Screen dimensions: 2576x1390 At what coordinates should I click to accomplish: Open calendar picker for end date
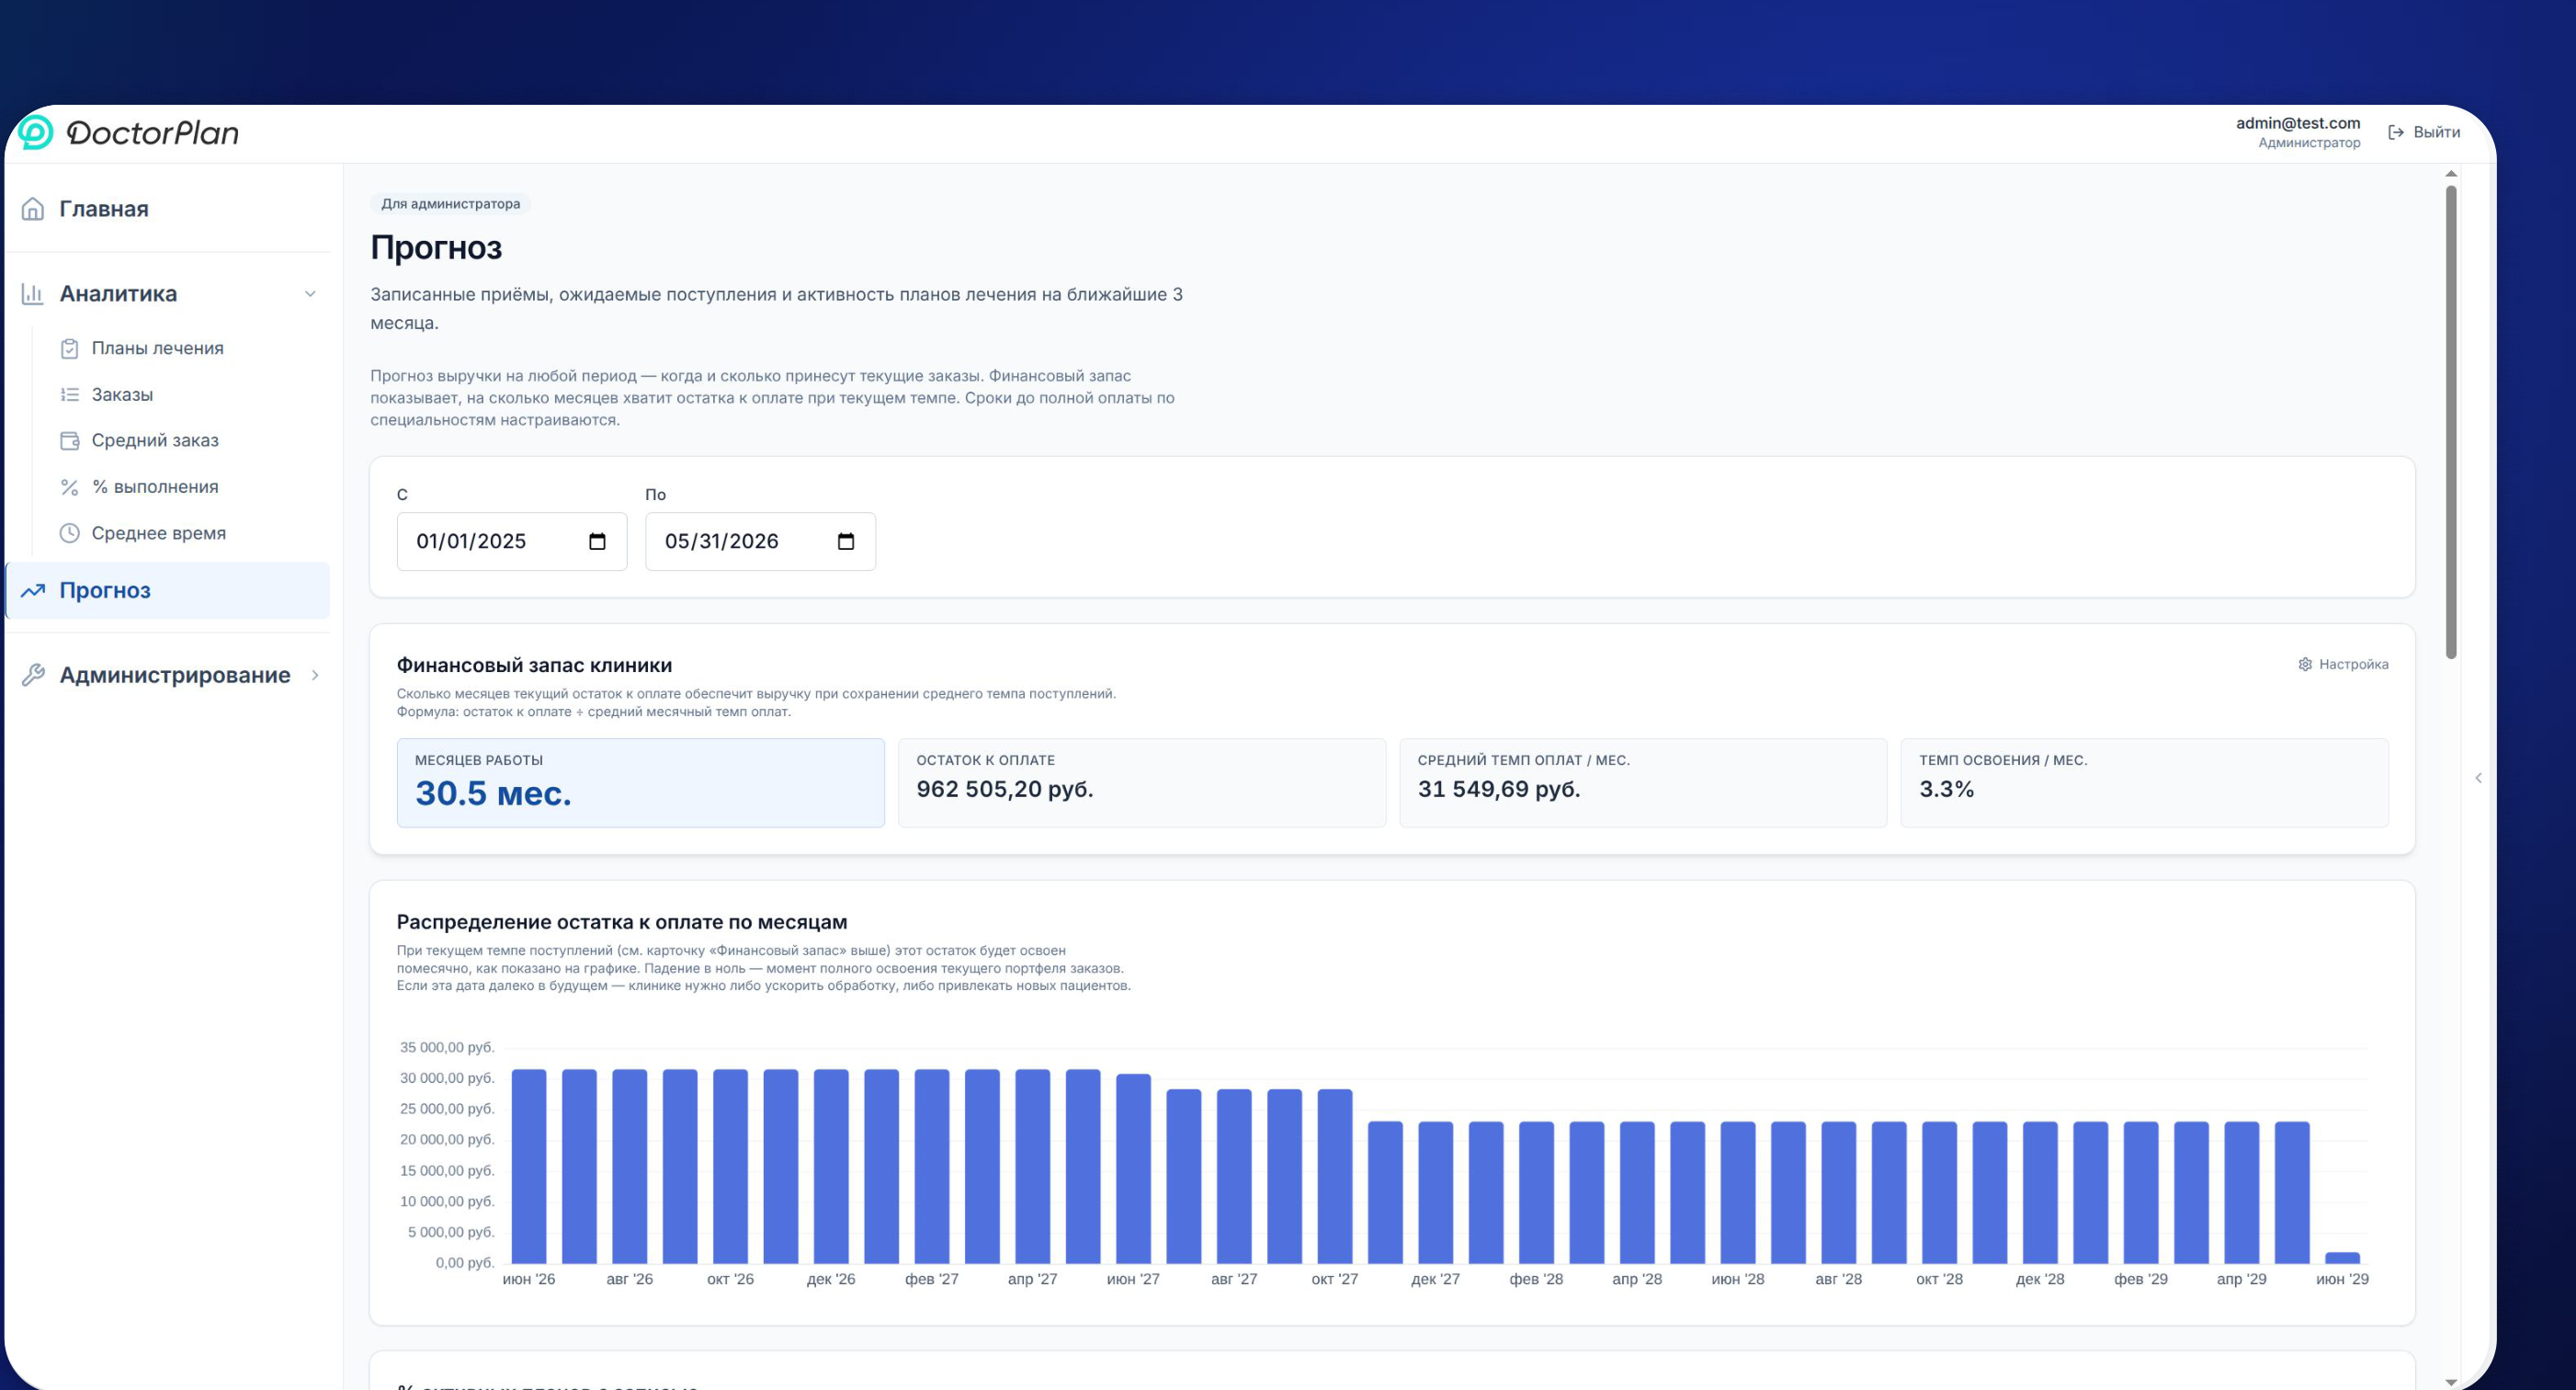coord(846,541)
